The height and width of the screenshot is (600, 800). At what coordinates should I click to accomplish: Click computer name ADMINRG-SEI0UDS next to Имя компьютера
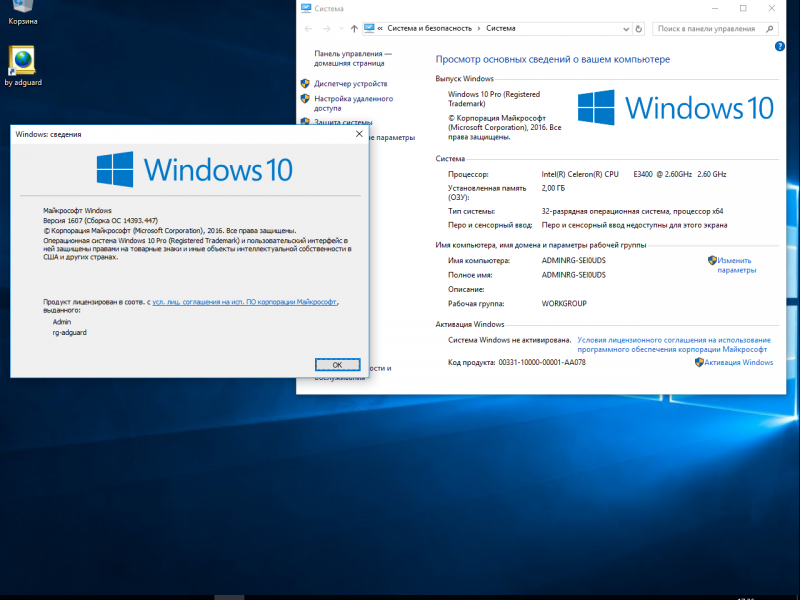click(573, 260)
